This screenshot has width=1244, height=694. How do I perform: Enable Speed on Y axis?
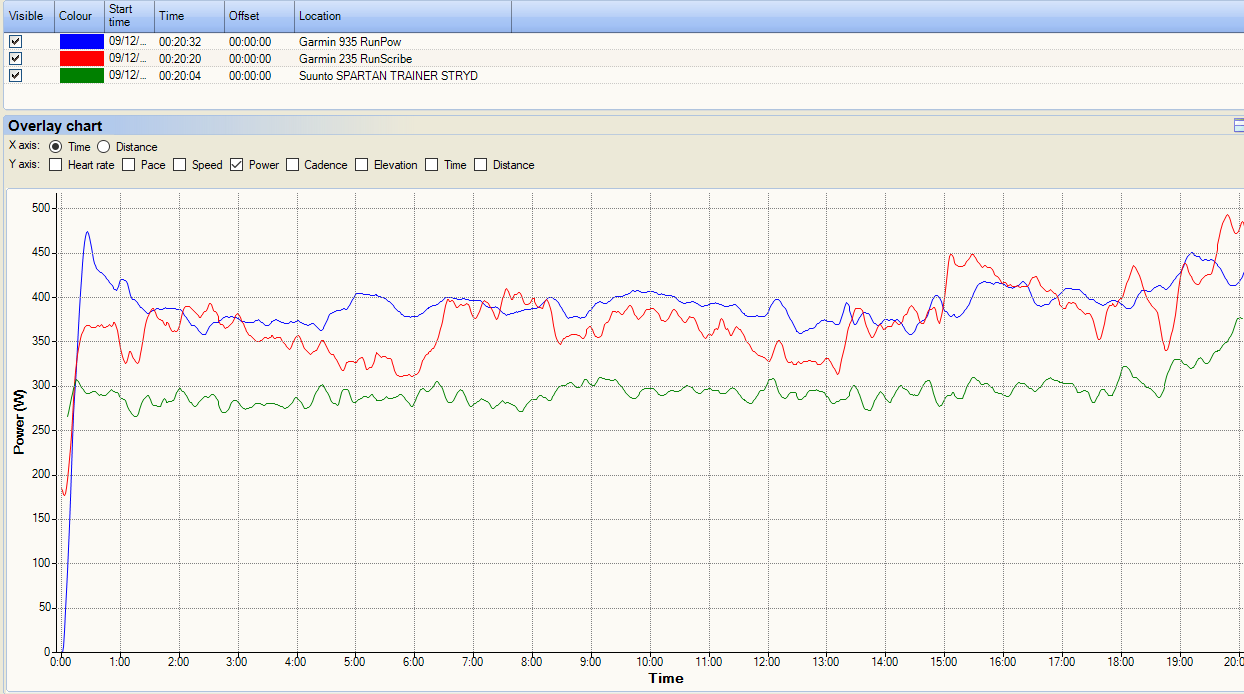[181, 165]
